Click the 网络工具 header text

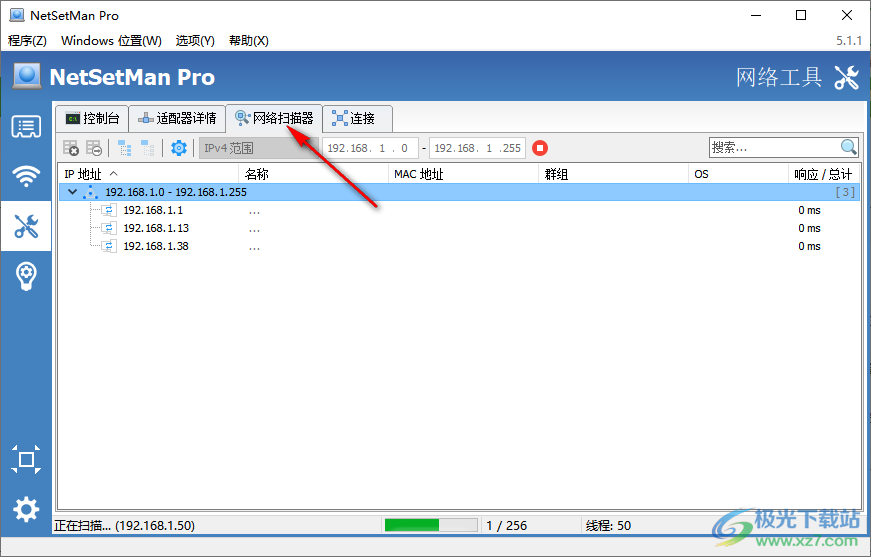point(779,77)
